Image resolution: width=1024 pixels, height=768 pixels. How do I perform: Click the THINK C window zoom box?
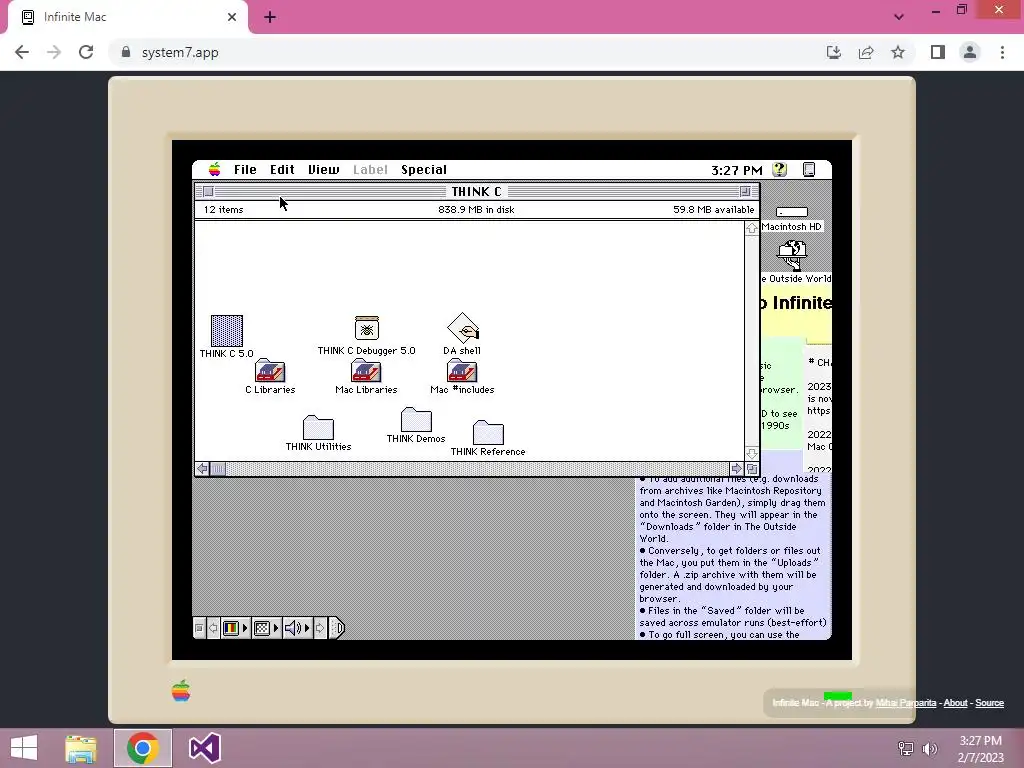(745, 191)
